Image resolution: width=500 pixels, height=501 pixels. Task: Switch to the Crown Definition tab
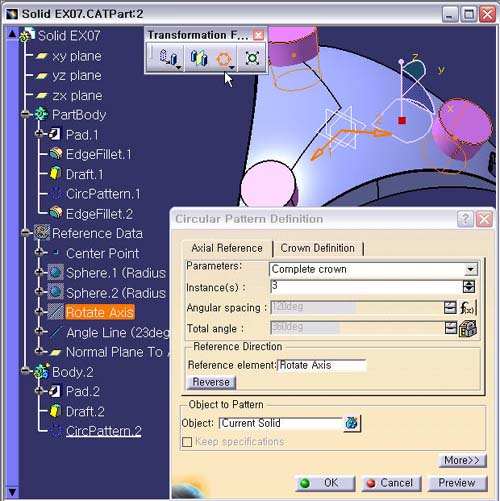[317, 248]
